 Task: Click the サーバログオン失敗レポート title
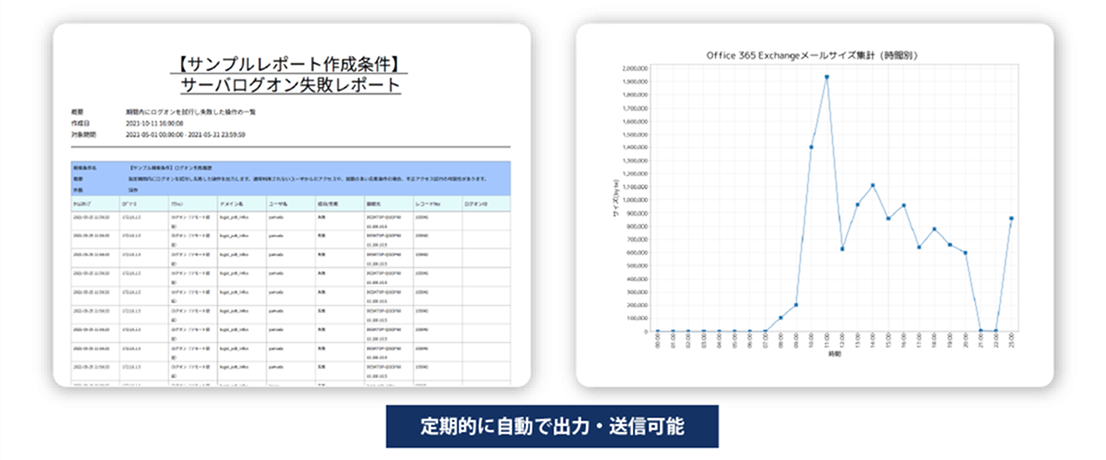point(291,84)
